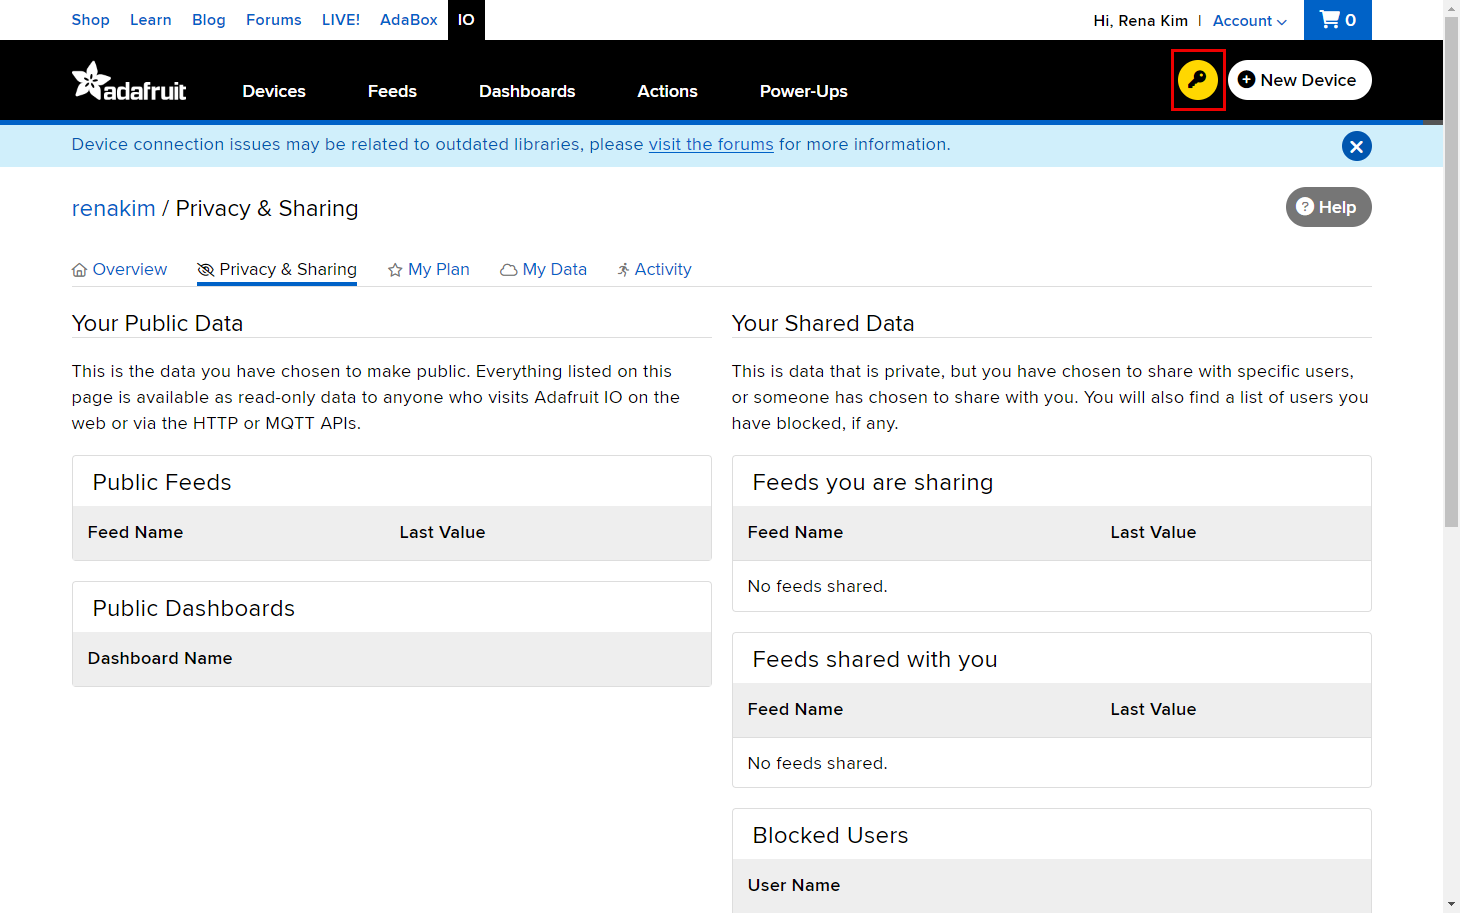1460x913 pixels.
Task: Visit the Forums top link
Action: click(274, 20)
